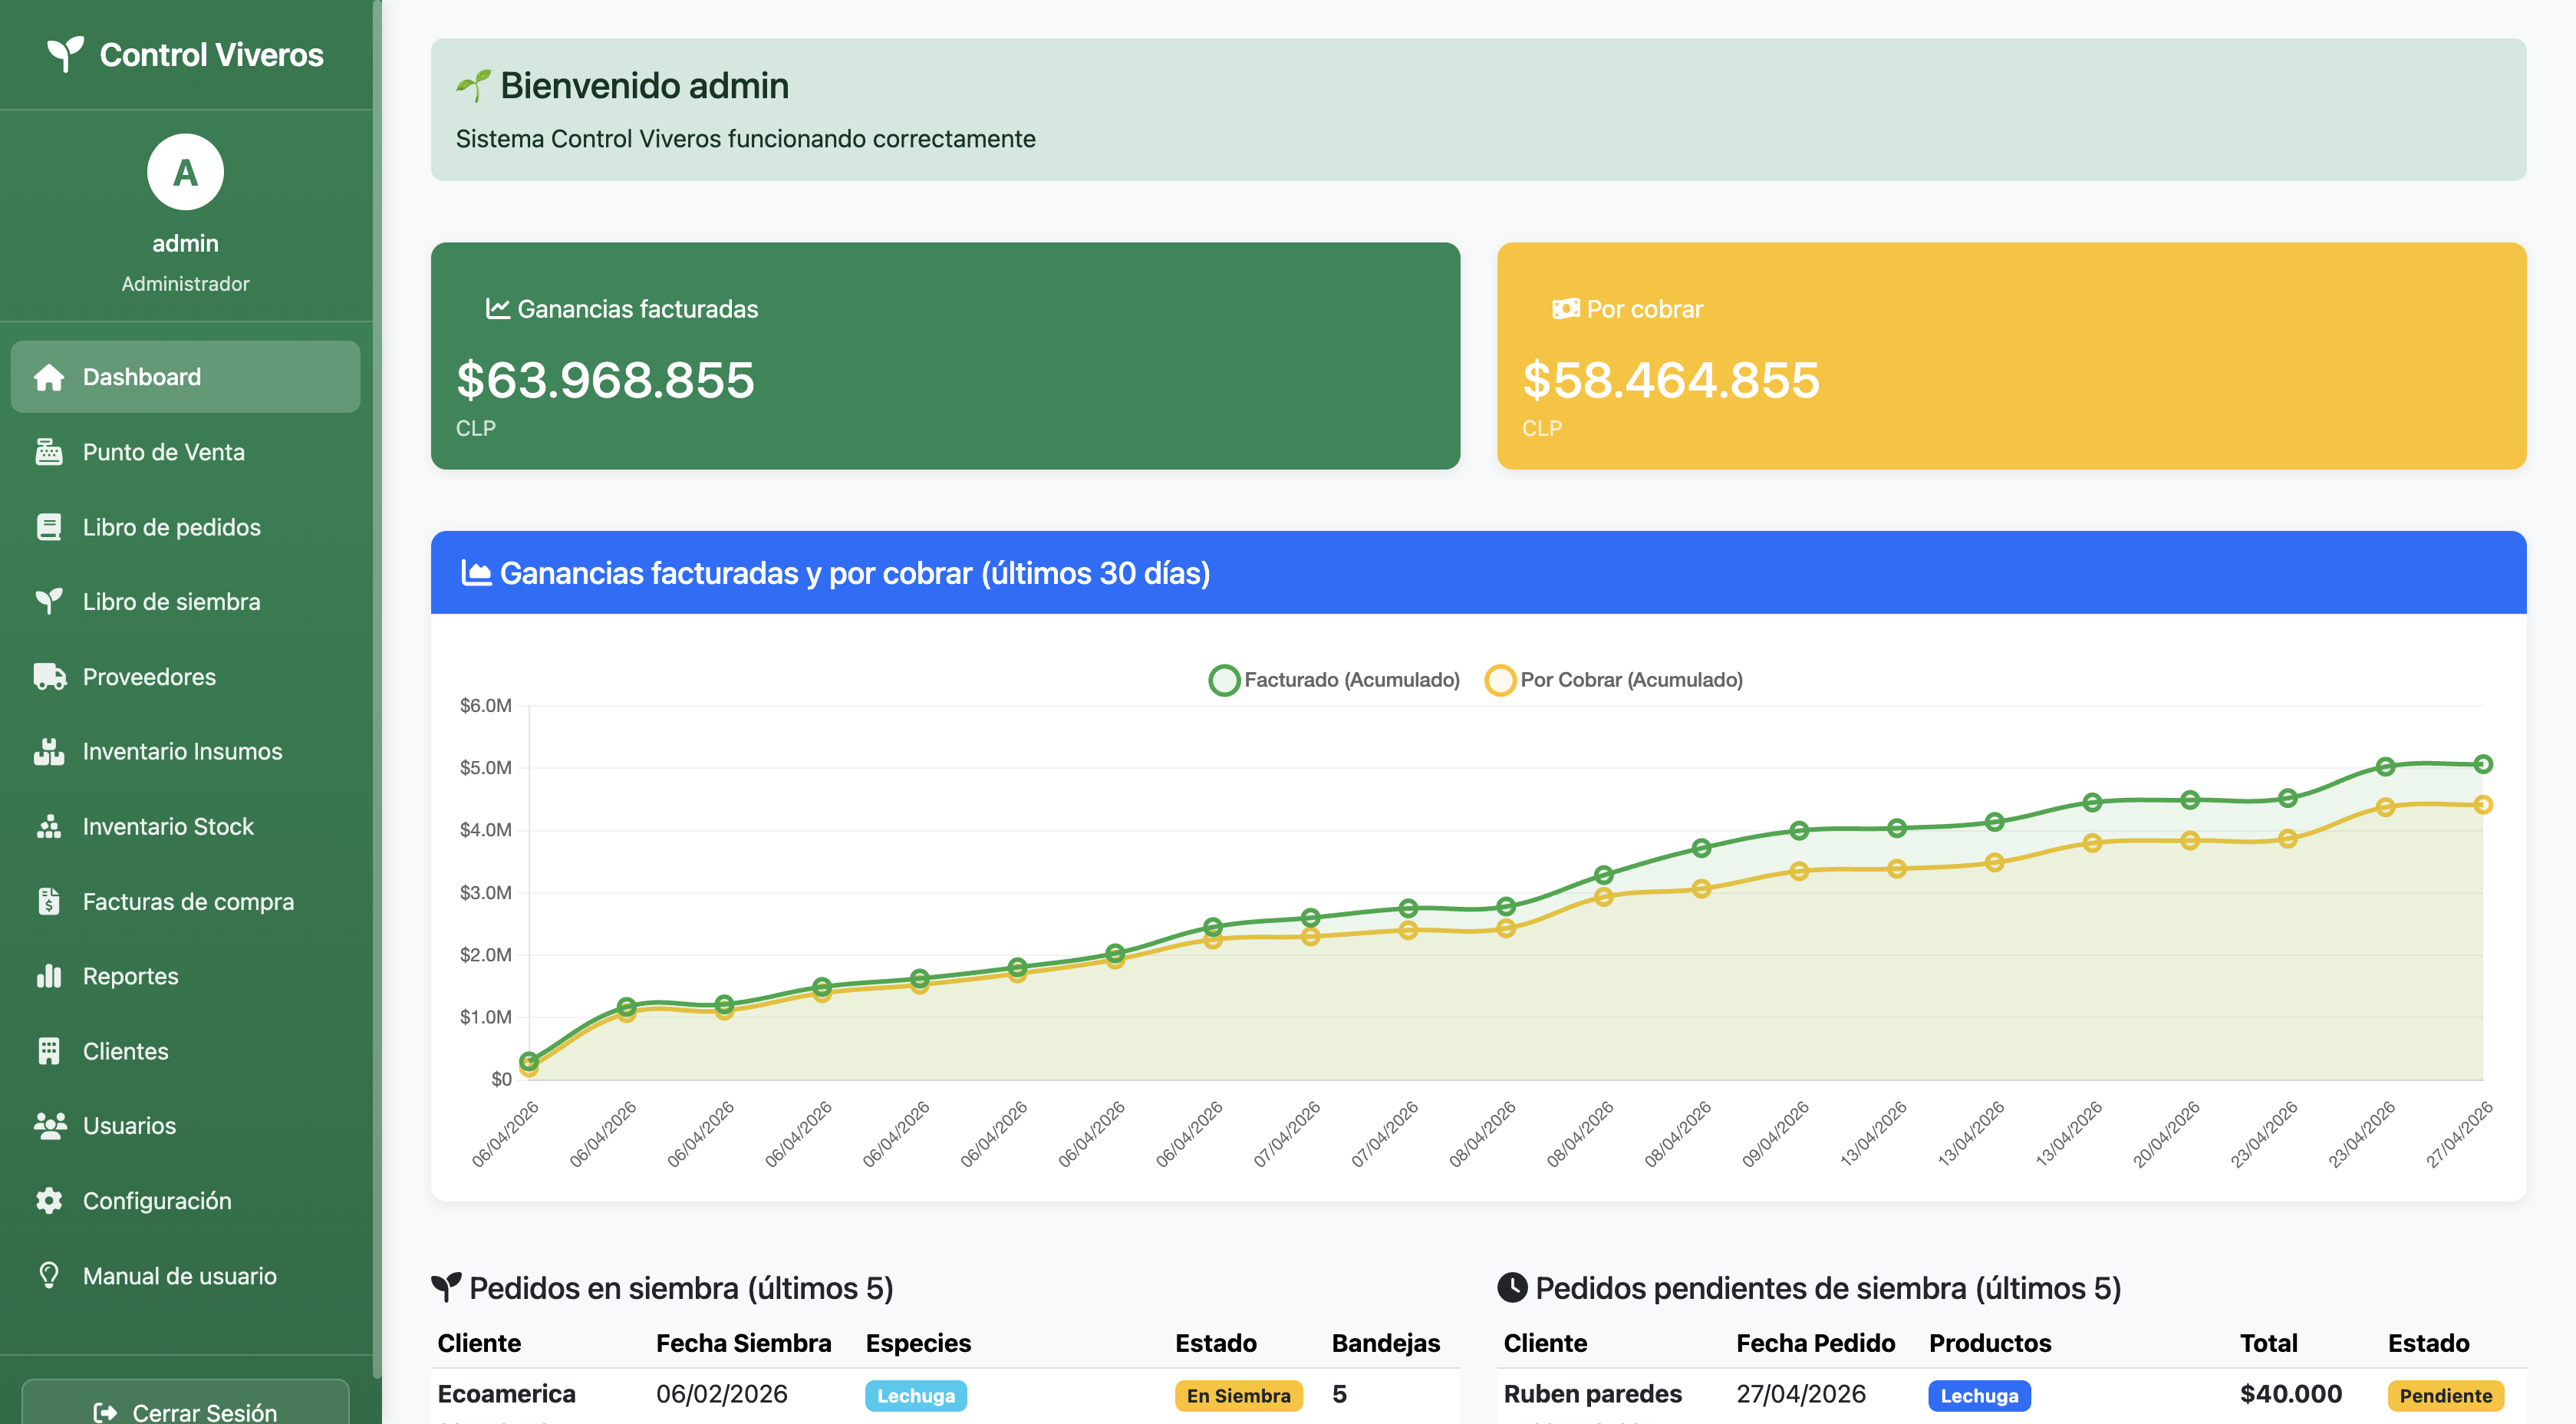Click the Por cobrar yellow card
This screenshot has width=2576, height=1424.
(2011, 356)
